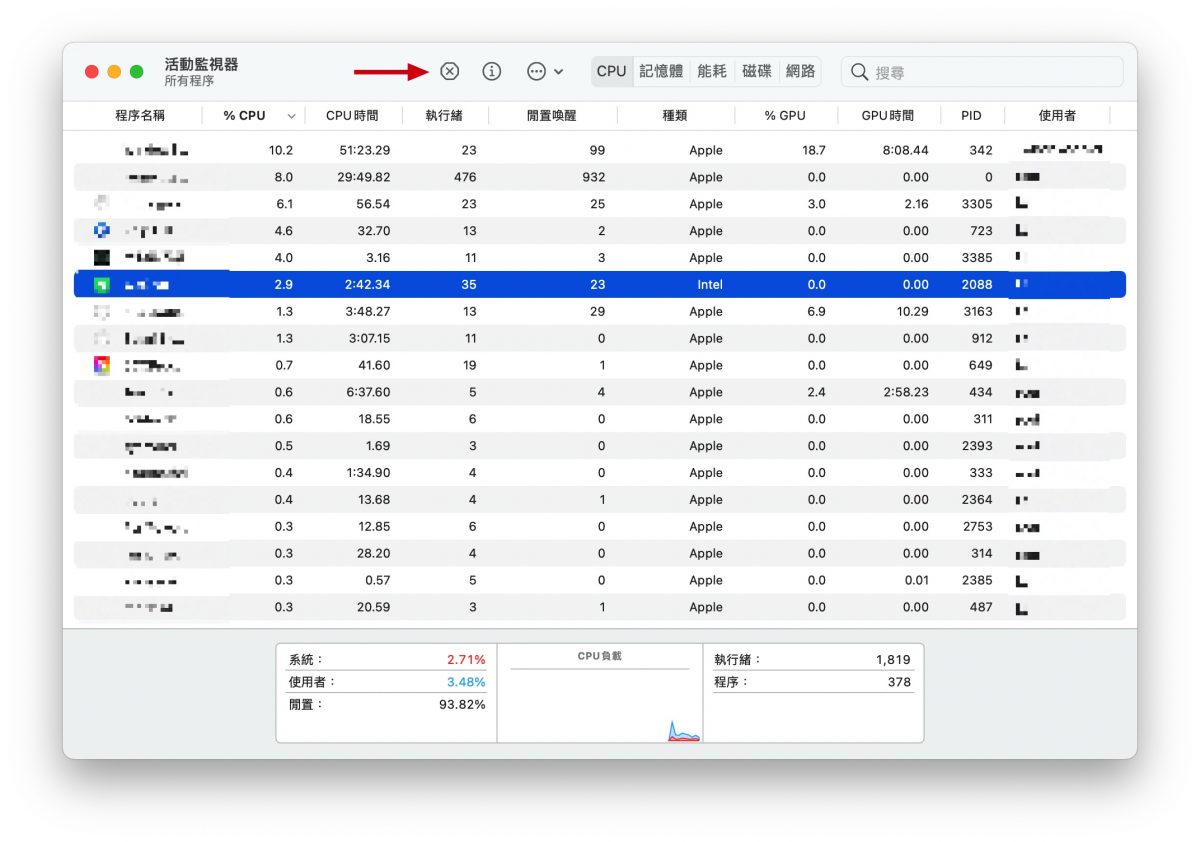Viewport: 1200px width, 842px height.
Task: Toggle sort arrow on % CPU column
Action: (292, 116)
